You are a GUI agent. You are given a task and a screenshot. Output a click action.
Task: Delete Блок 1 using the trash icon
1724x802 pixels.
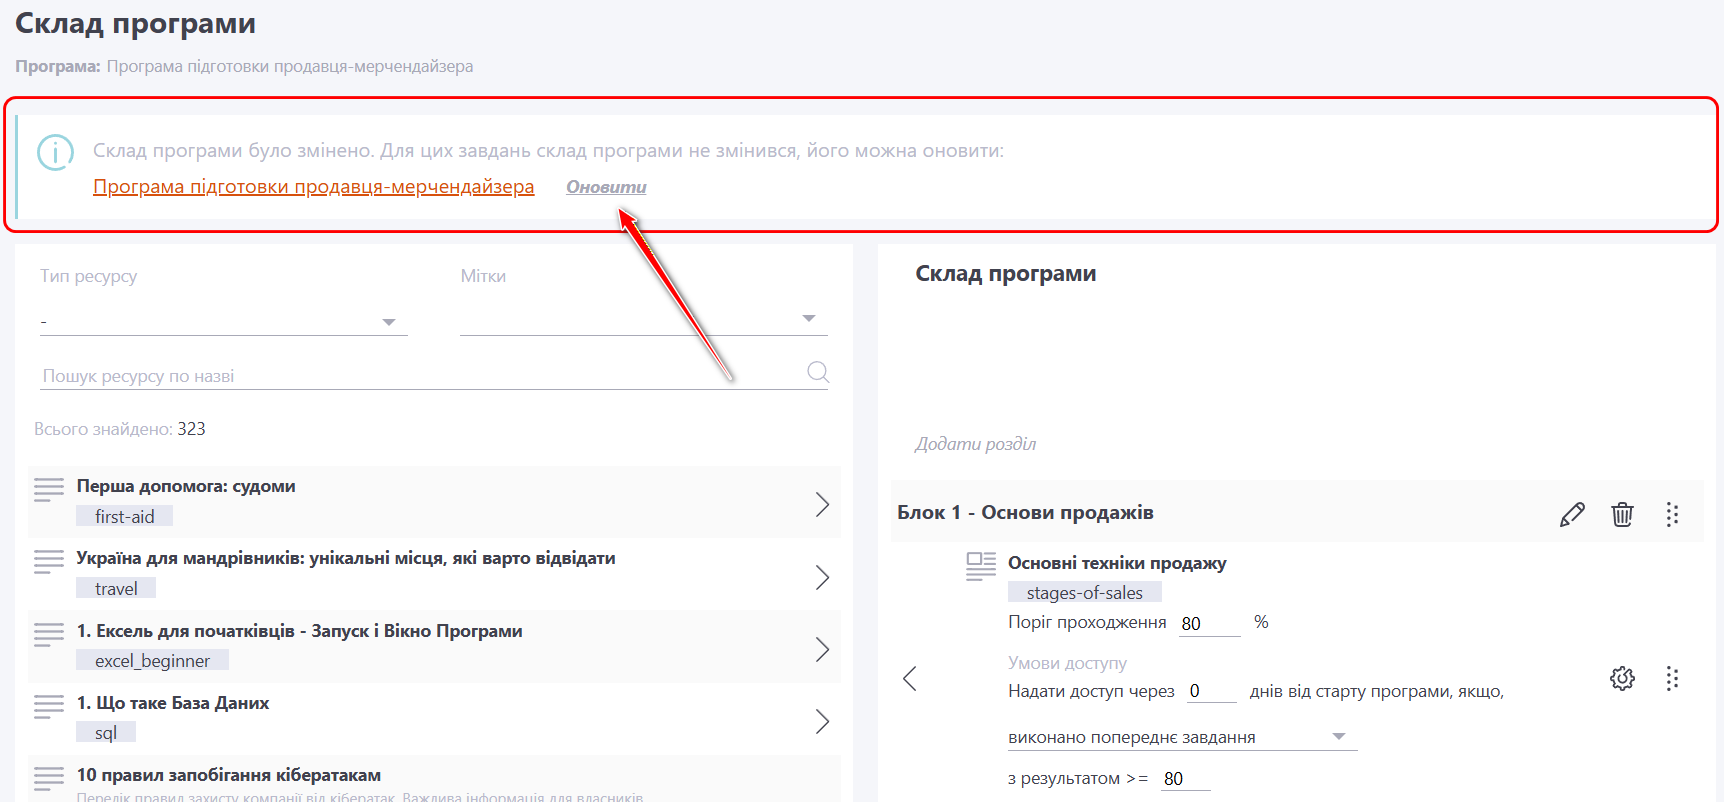pyautogui.click(x=1622, y=514)
